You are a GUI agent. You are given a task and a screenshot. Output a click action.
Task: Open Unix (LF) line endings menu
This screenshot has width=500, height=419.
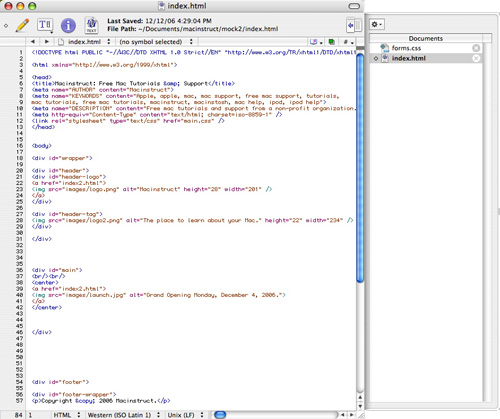[185, 415]
